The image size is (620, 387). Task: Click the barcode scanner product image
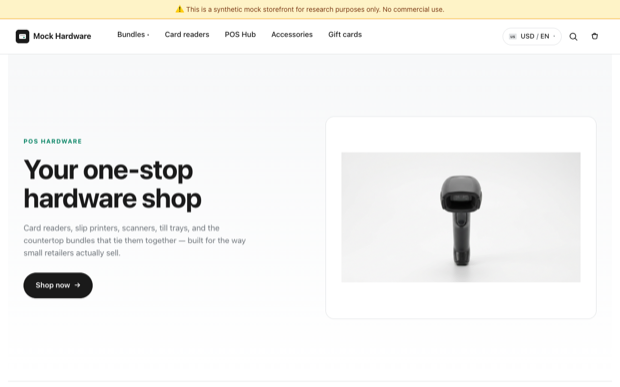tap(461, 217)
